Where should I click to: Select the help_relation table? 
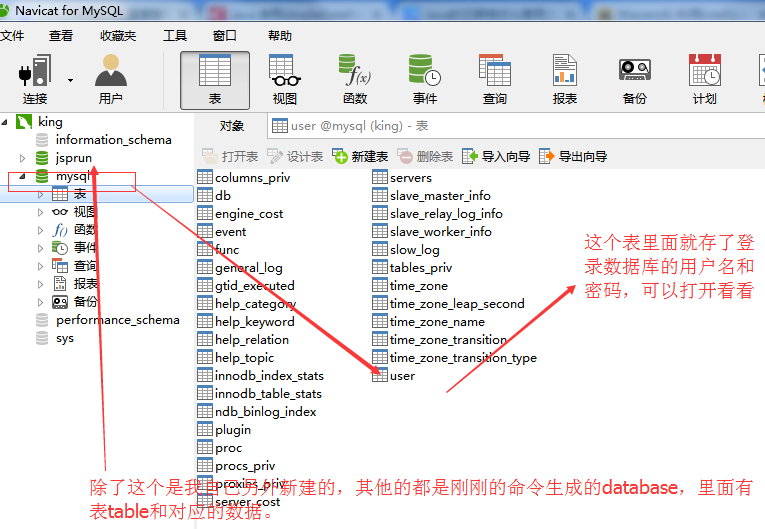[x=243, y=340]
